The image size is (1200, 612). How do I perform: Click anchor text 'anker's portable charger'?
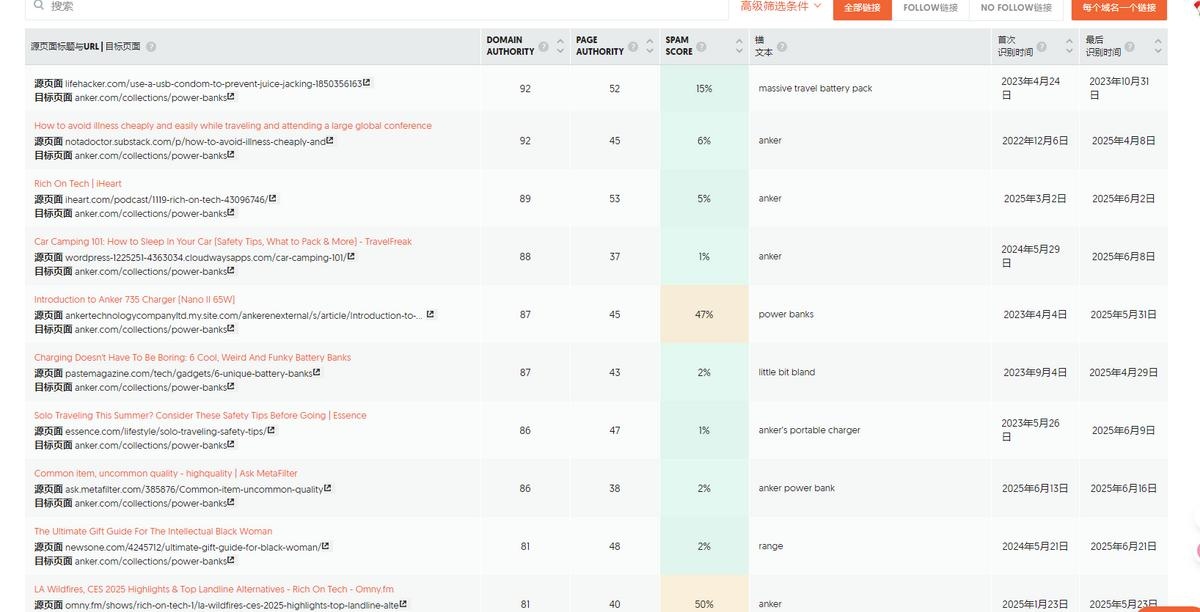coord(809,431)
